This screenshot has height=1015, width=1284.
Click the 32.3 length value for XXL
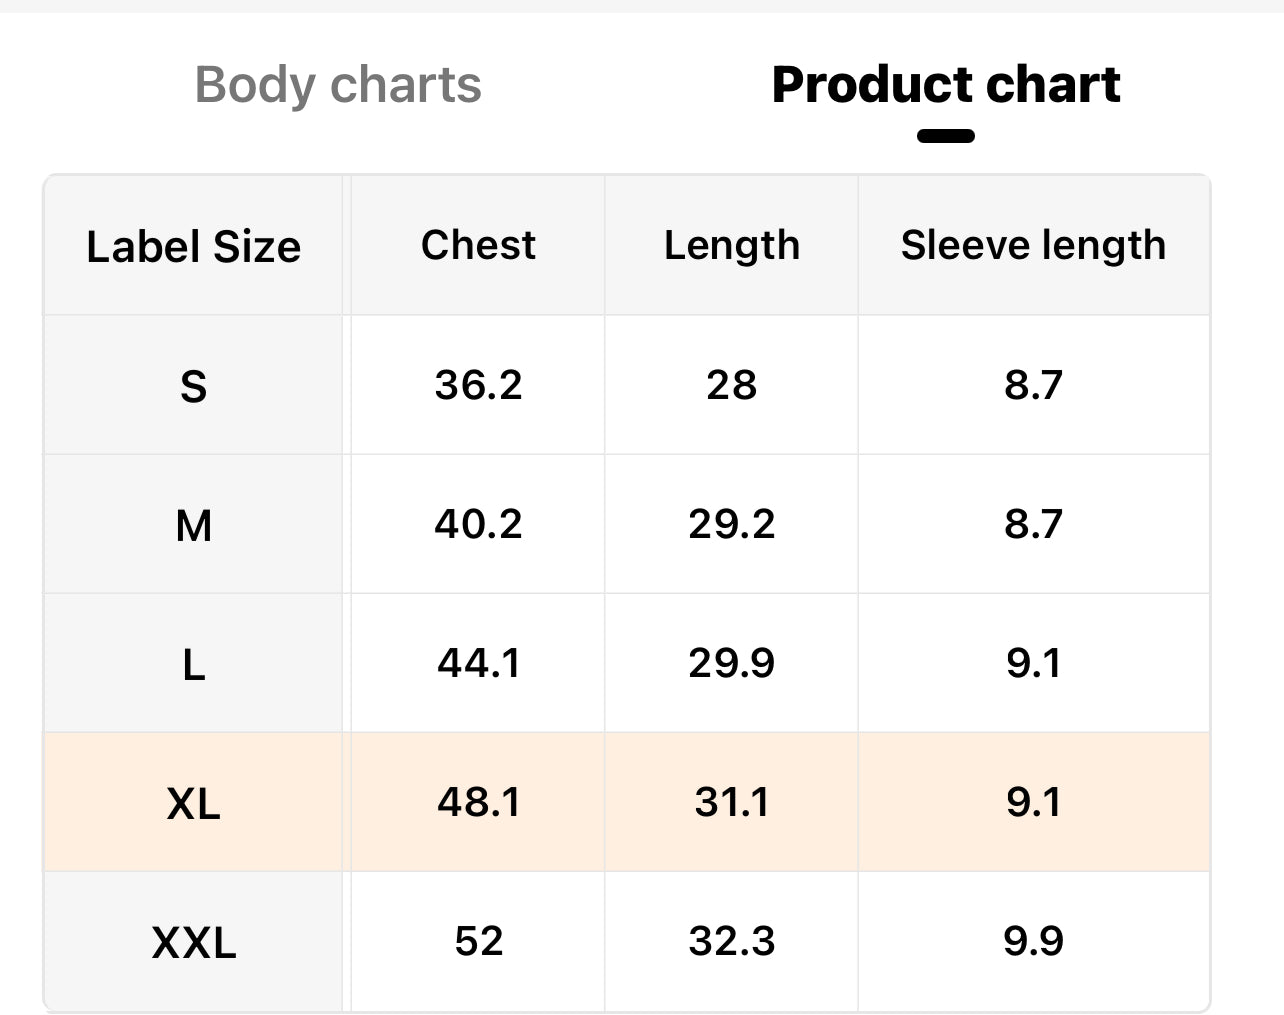click(731, 941)
